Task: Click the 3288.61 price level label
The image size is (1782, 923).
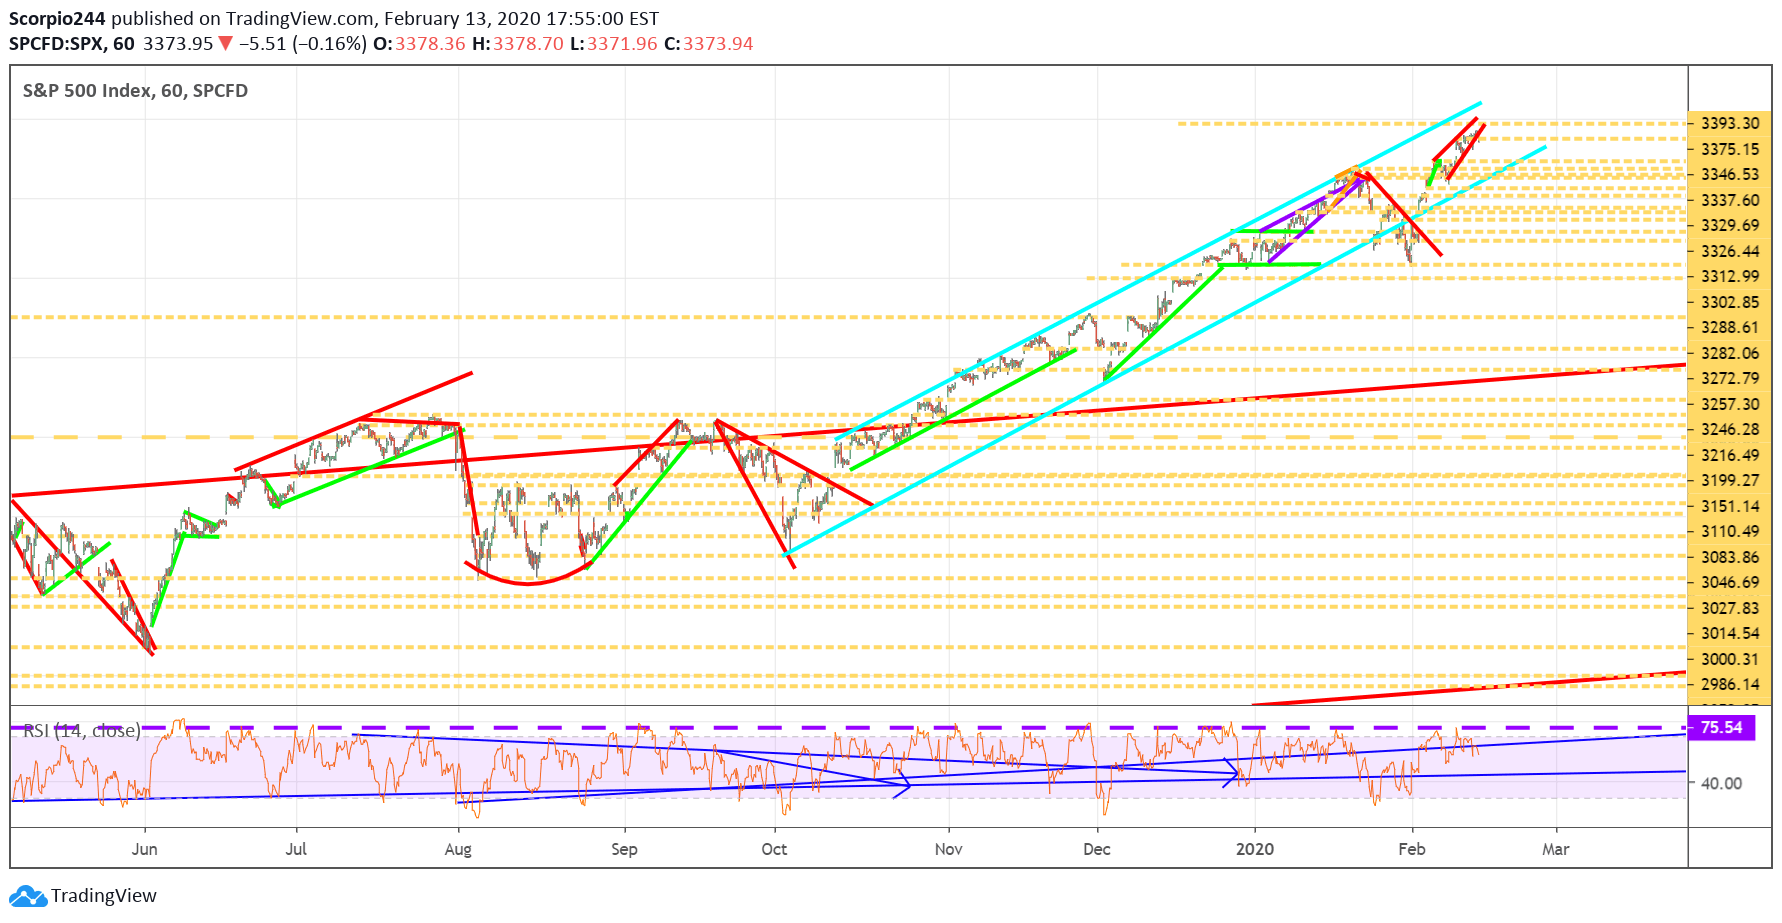Action: pyautogui.click(x=1730, y=328)
